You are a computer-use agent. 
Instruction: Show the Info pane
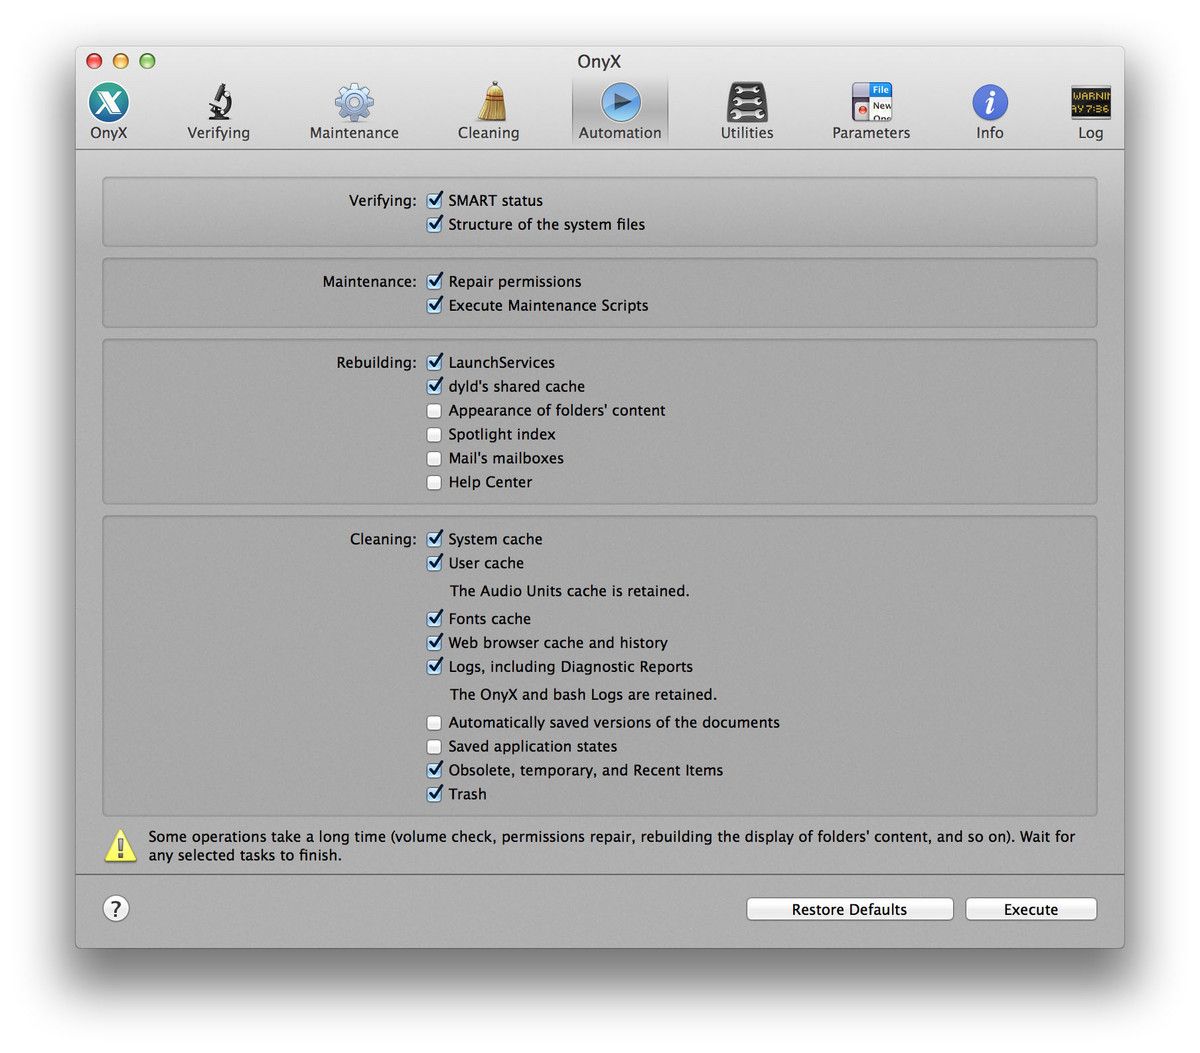[x=989, y=110]
